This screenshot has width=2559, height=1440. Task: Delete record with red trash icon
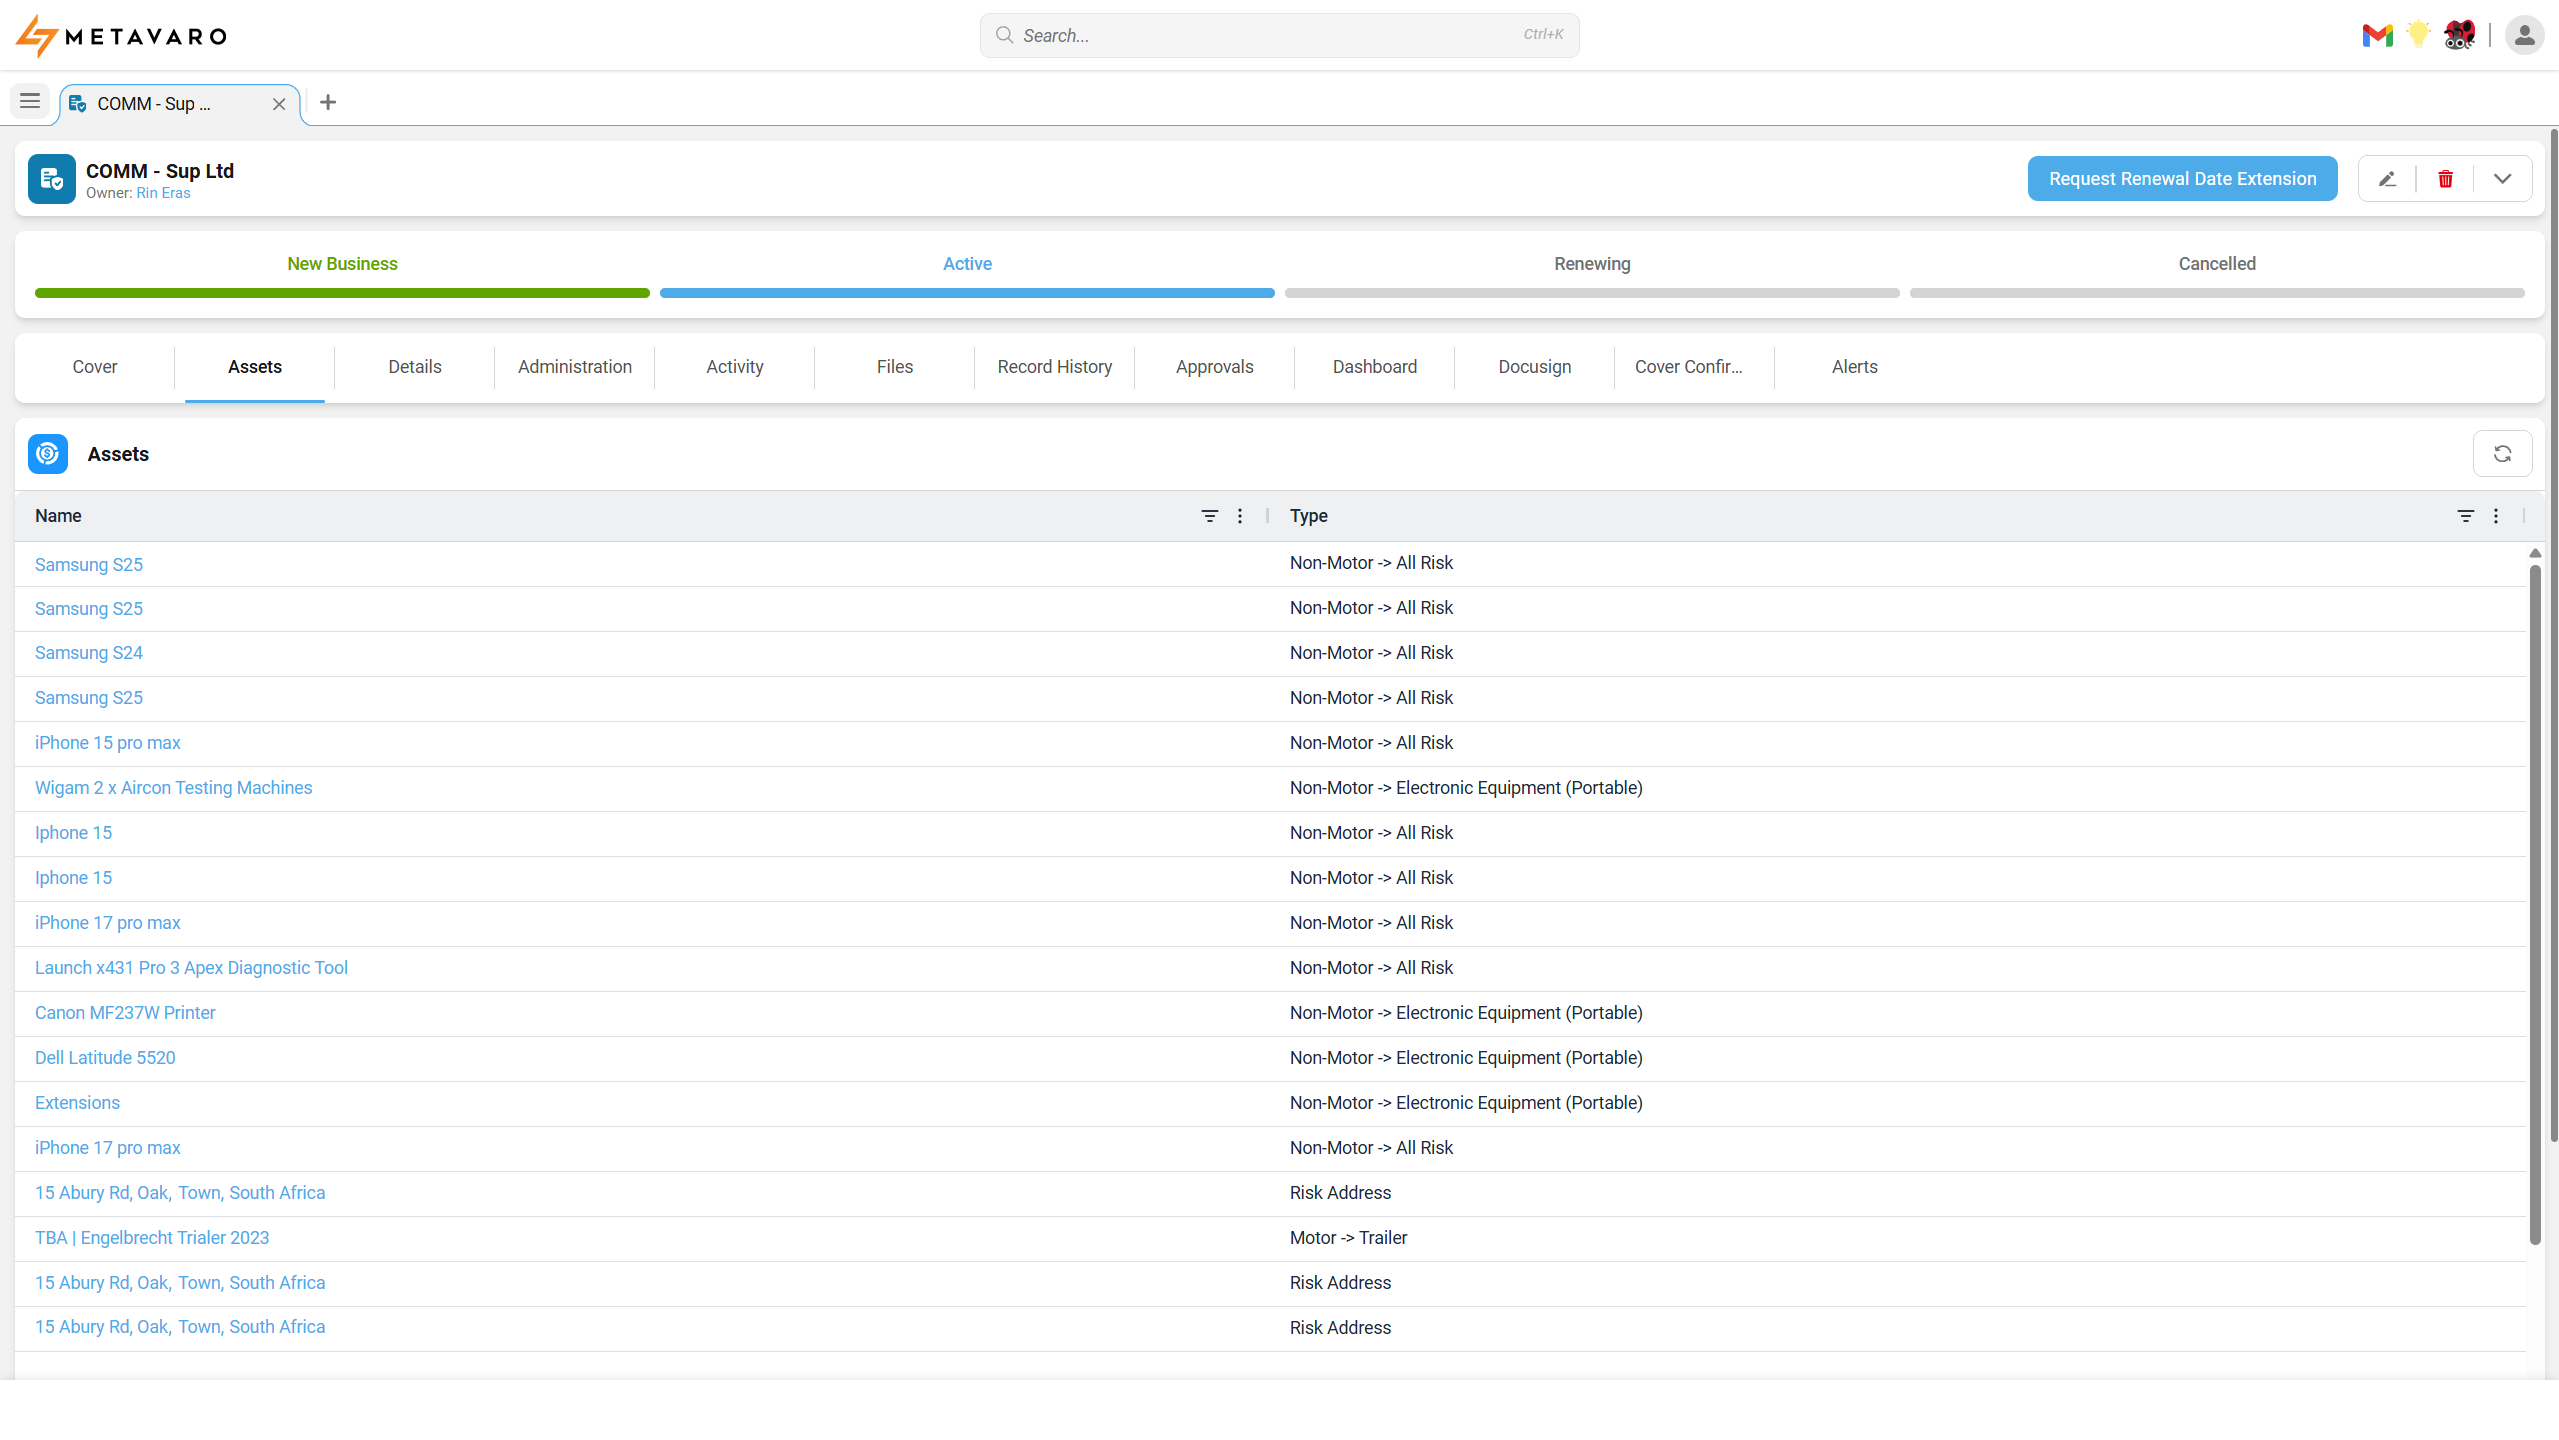pos(2445,179)
